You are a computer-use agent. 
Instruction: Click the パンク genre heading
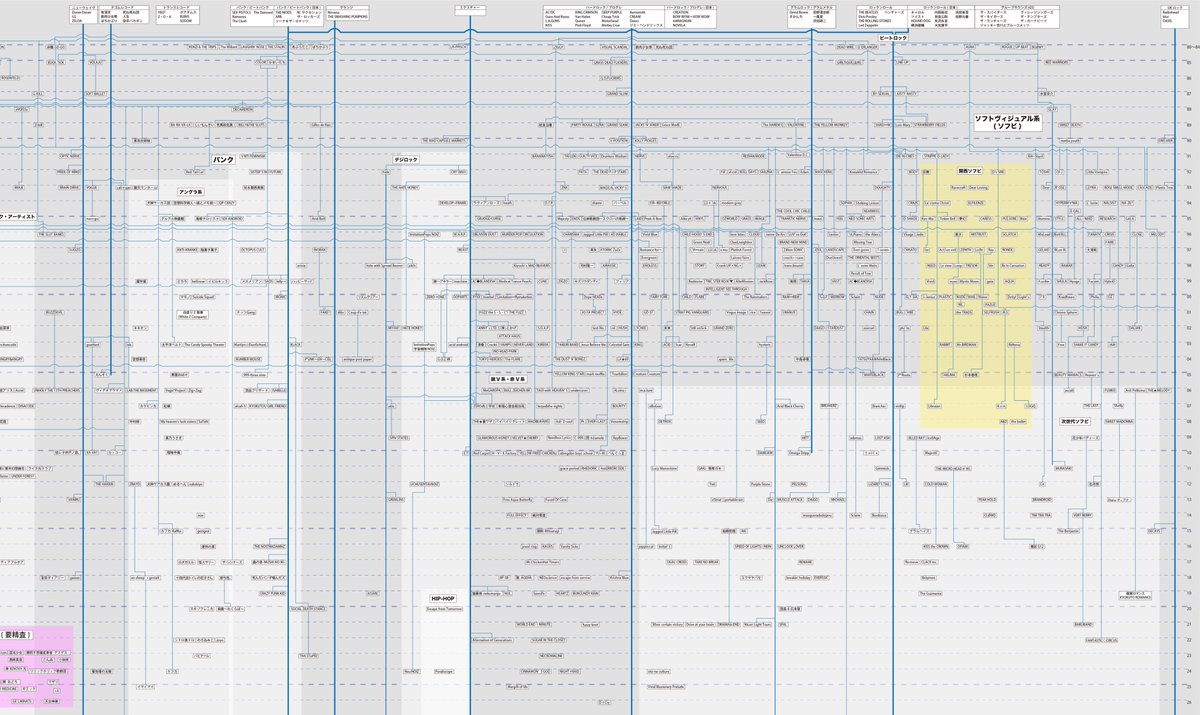click(x=223, y=159)
